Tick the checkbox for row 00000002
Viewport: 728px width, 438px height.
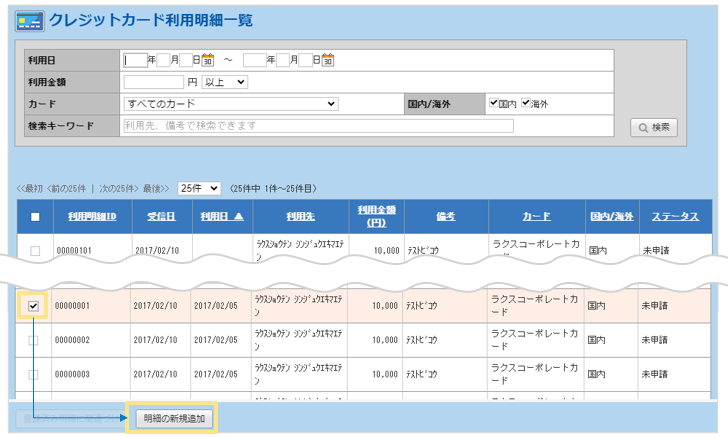(34, 341)
